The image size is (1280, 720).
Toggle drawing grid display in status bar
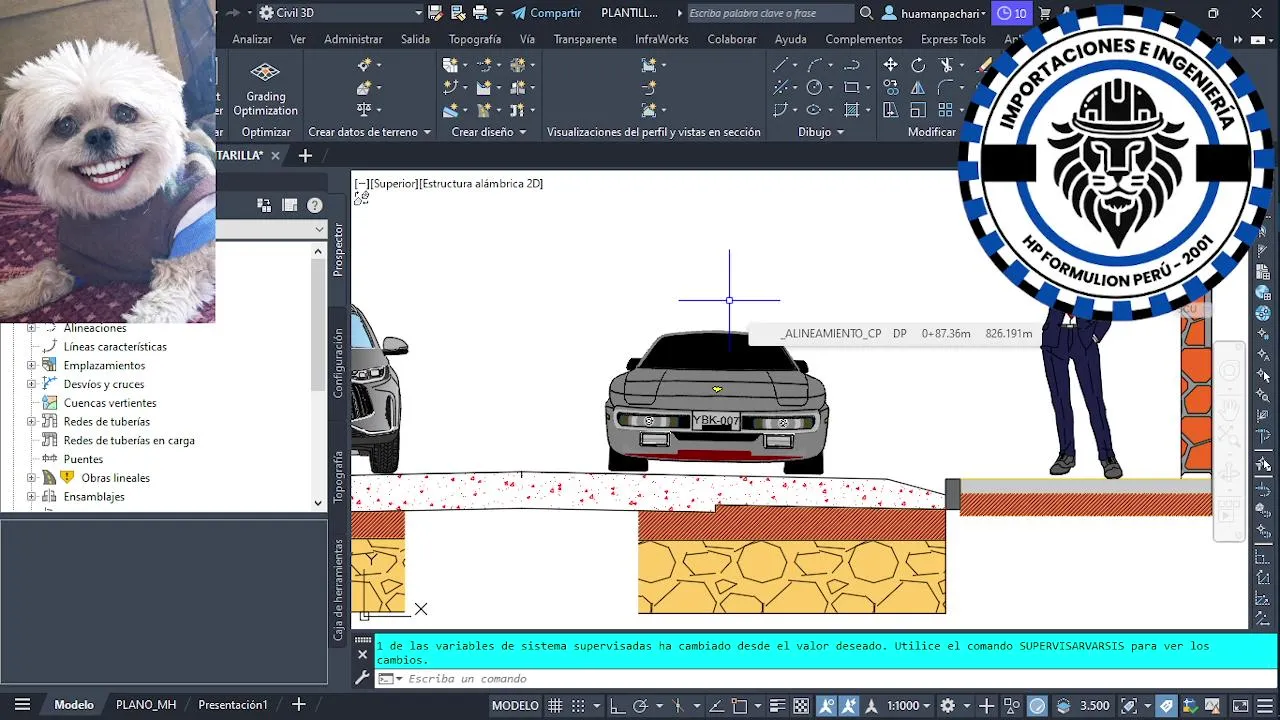tap(556, 705)
